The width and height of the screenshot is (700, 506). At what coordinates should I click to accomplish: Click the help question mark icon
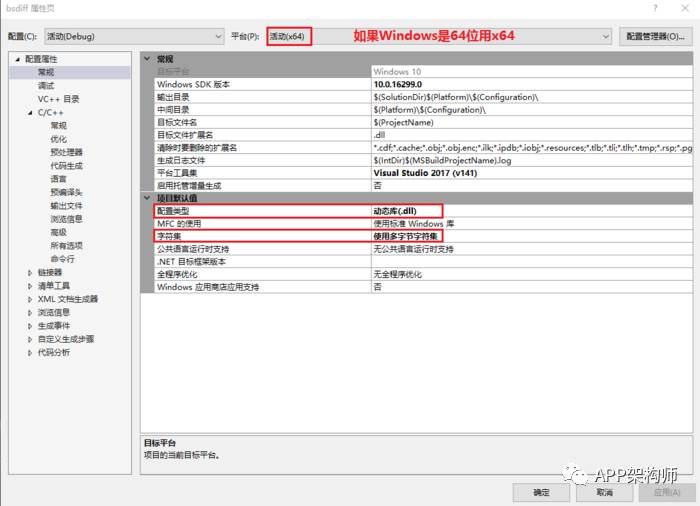655,8
